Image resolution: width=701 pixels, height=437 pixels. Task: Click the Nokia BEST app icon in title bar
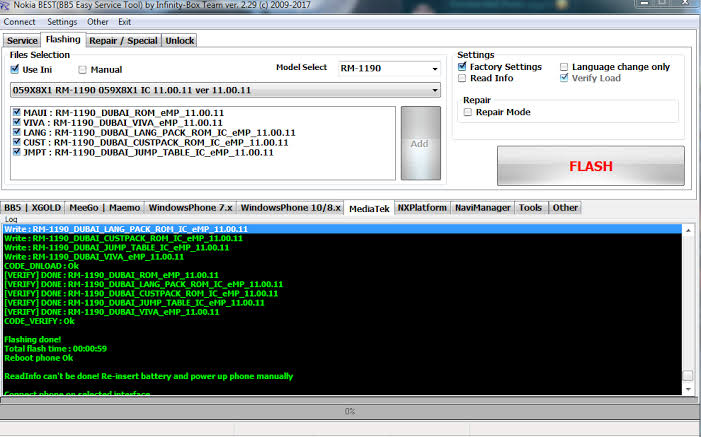[5, 5]
